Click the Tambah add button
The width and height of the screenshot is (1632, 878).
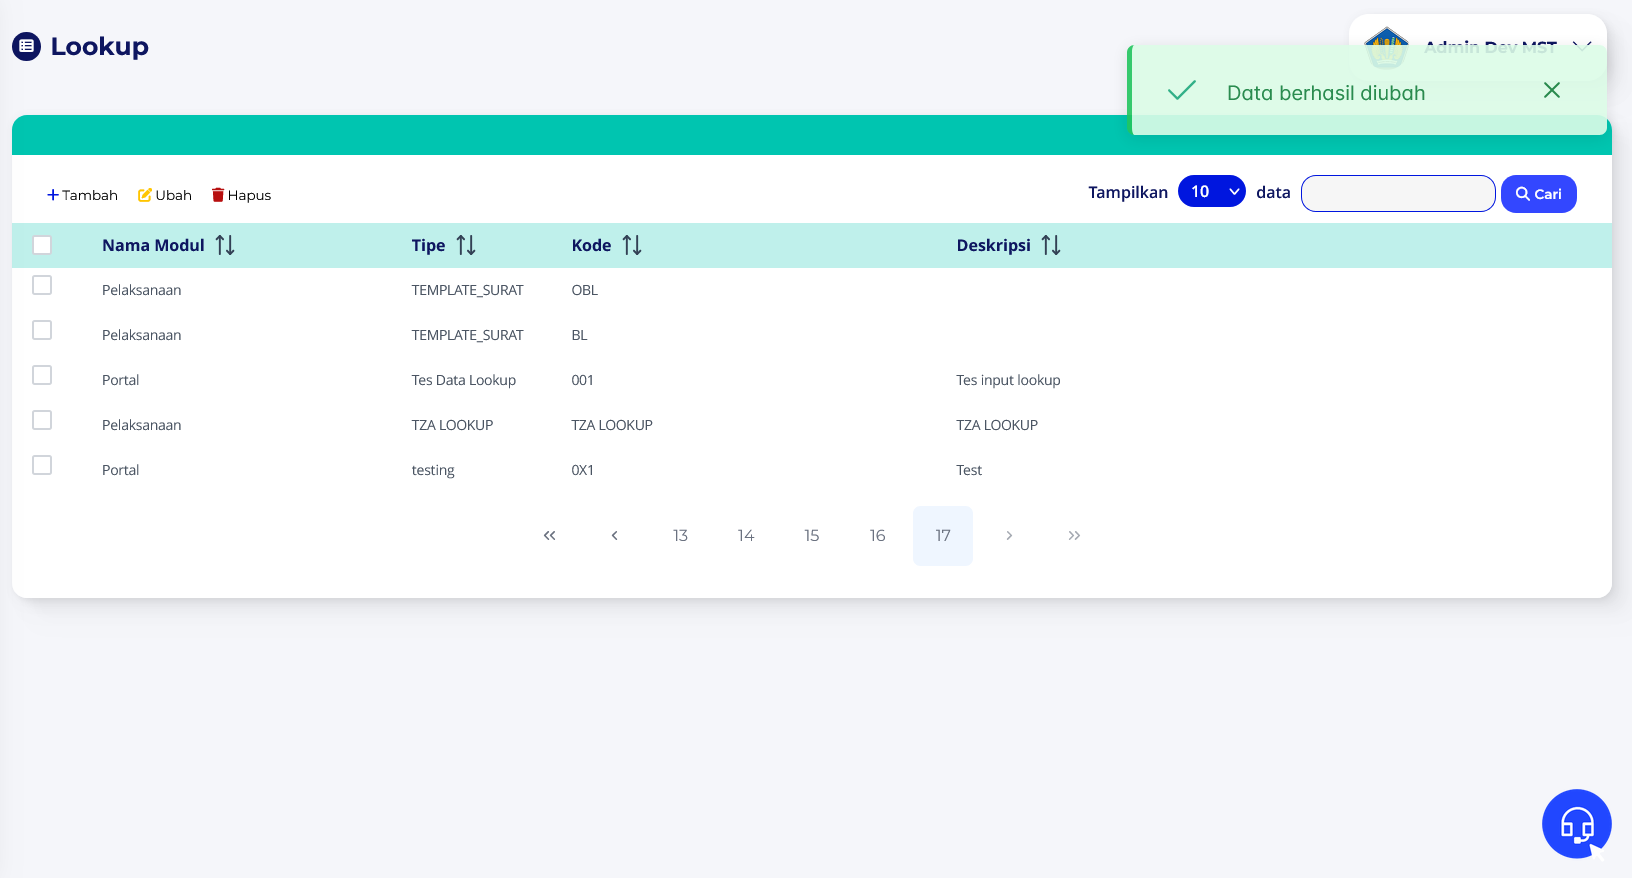pos(82,195)
